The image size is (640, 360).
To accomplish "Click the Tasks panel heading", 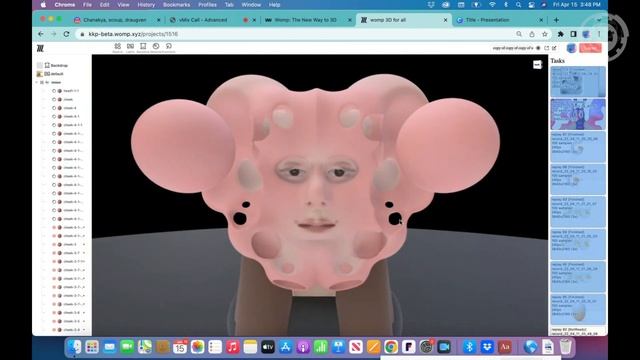I will [x=558, y=61].
